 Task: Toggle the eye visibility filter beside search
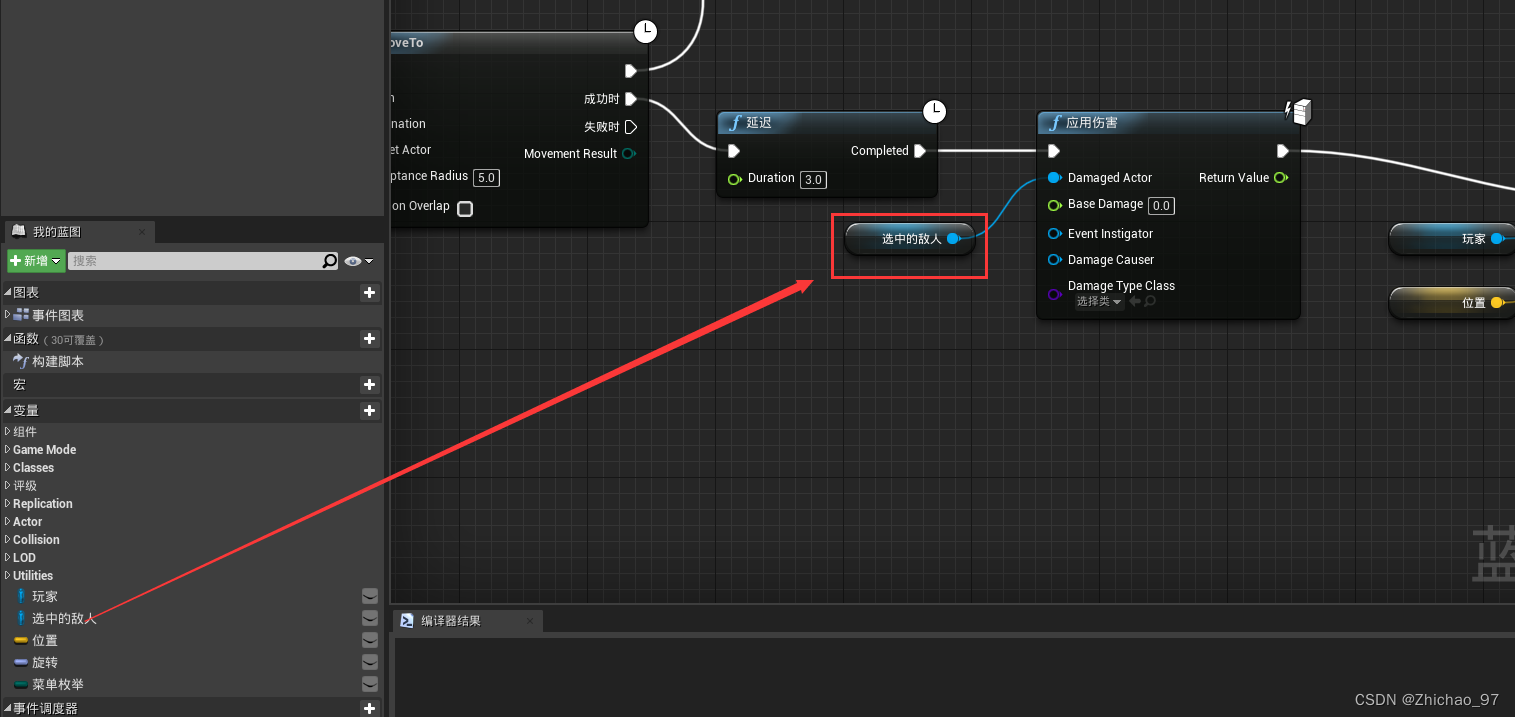point(351,260)
